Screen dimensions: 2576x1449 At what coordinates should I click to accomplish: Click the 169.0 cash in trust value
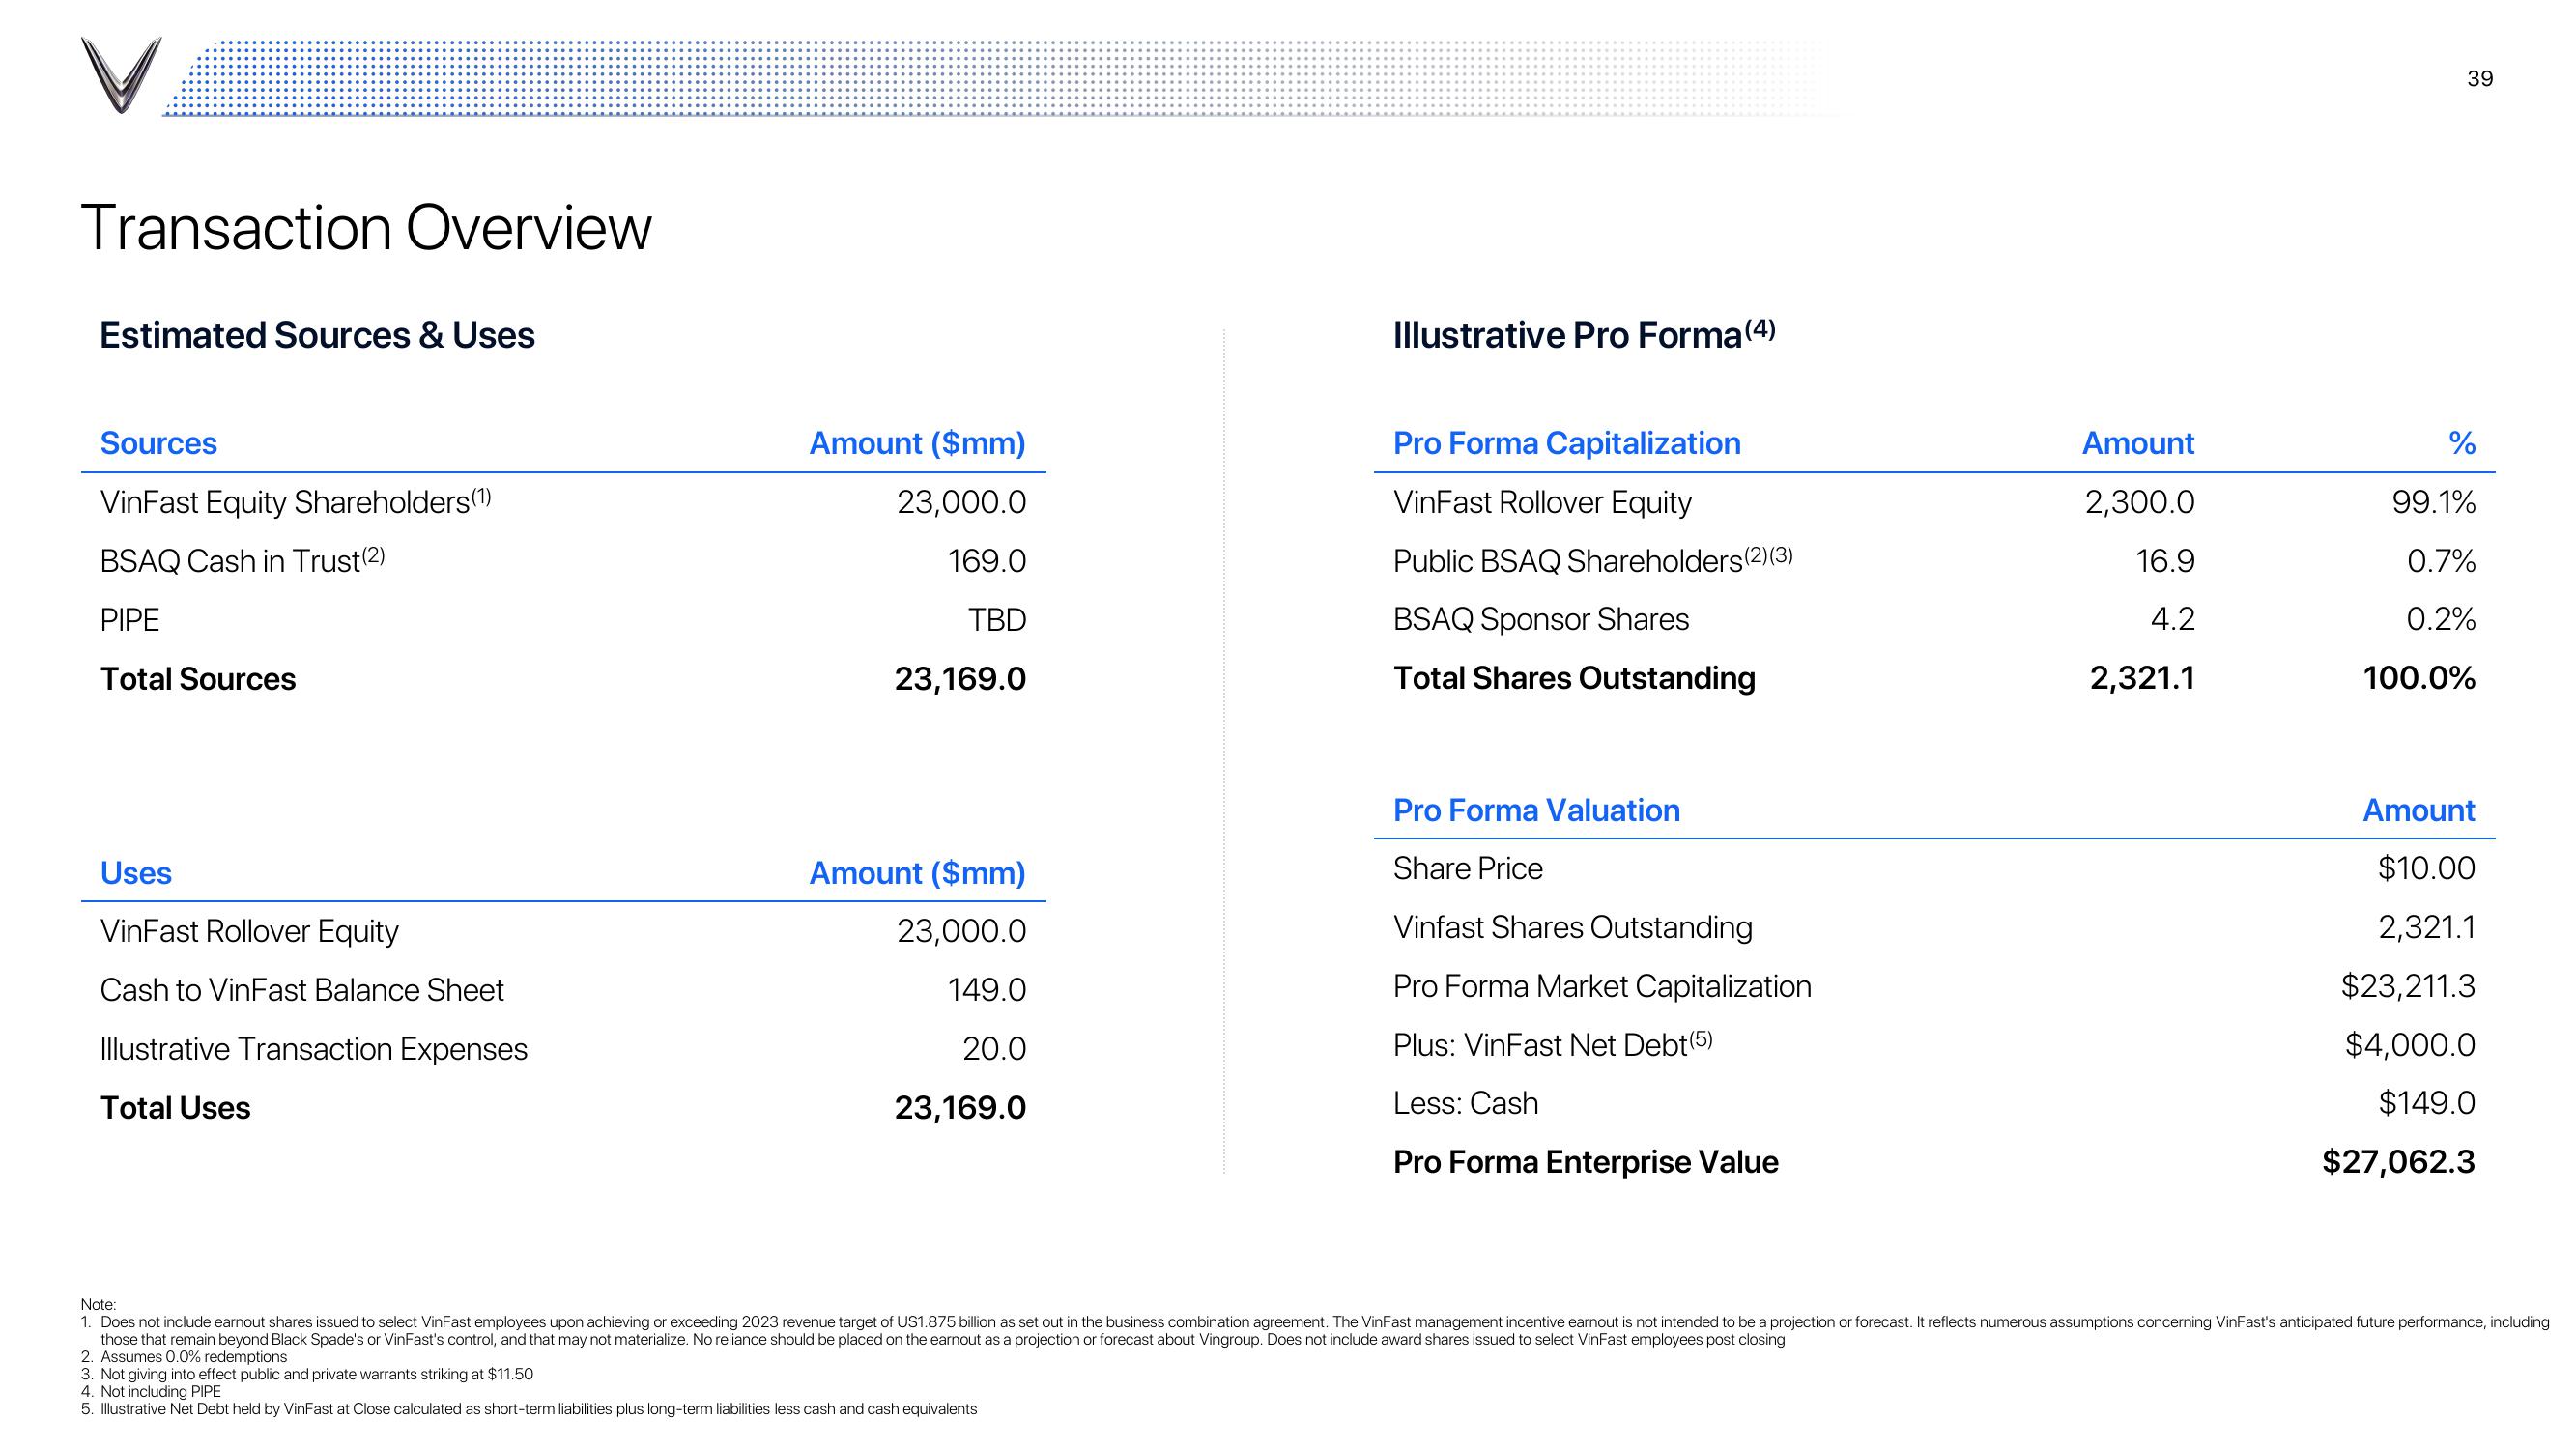click(986, 561)
